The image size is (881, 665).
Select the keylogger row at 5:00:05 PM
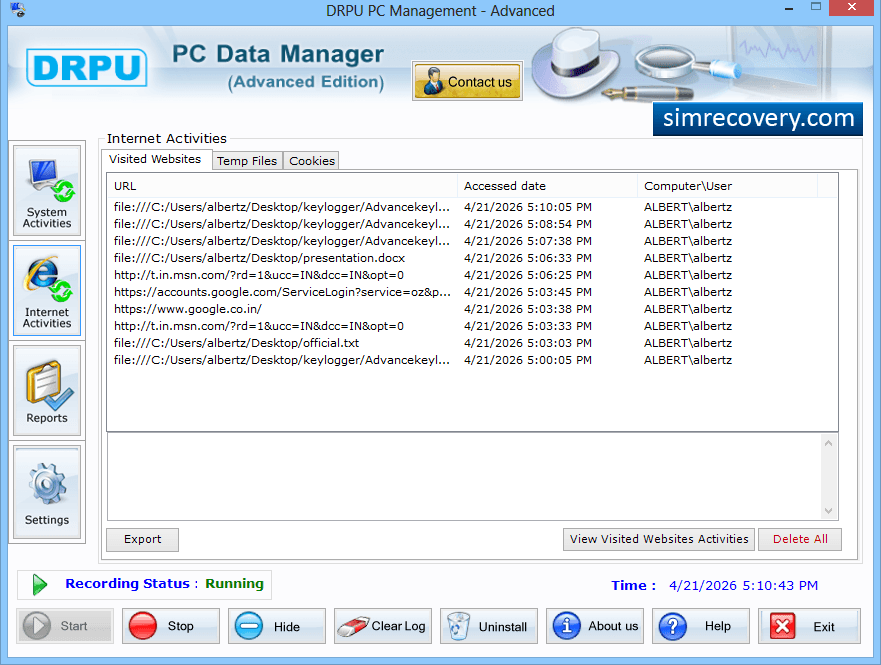coord(472,360)
